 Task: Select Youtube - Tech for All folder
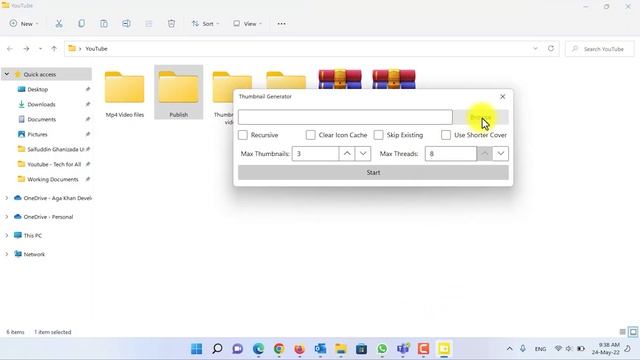[54, 164]
